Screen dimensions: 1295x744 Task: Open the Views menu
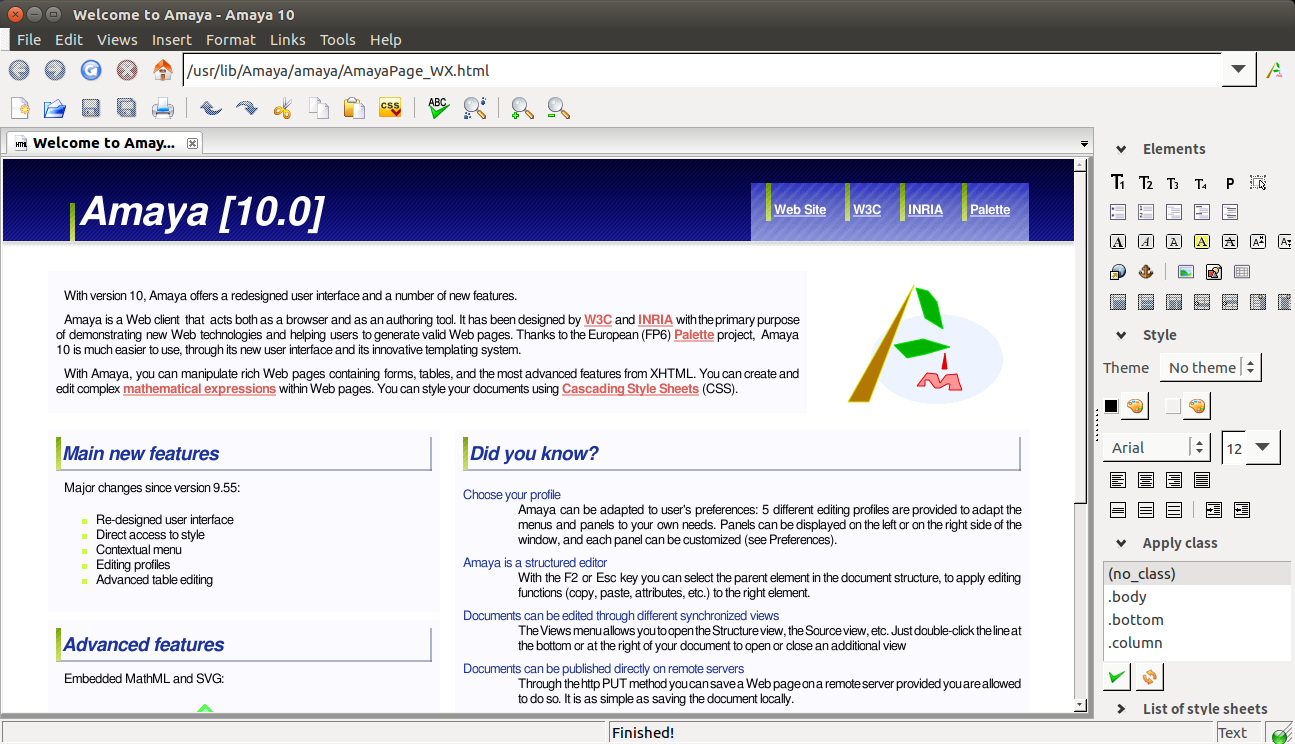click(x=117, y=40)
